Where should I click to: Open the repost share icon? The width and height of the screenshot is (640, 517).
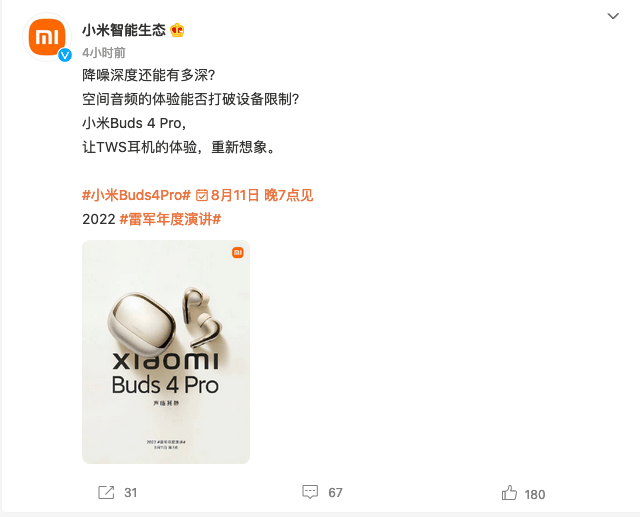(x=106, y=492)
